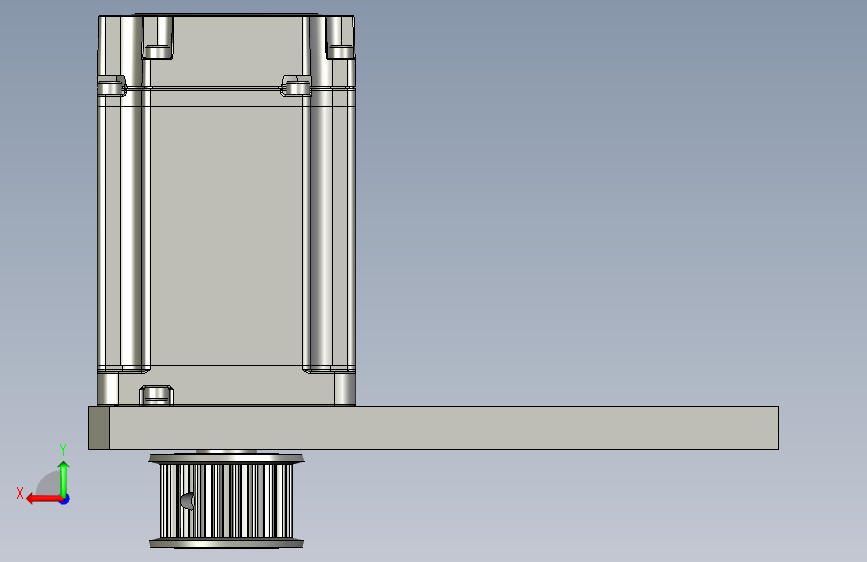This screenshot has height=562, width=867.
Task: Select the stepper motor body
Action: pyautogui.click(x=226, y=210)
